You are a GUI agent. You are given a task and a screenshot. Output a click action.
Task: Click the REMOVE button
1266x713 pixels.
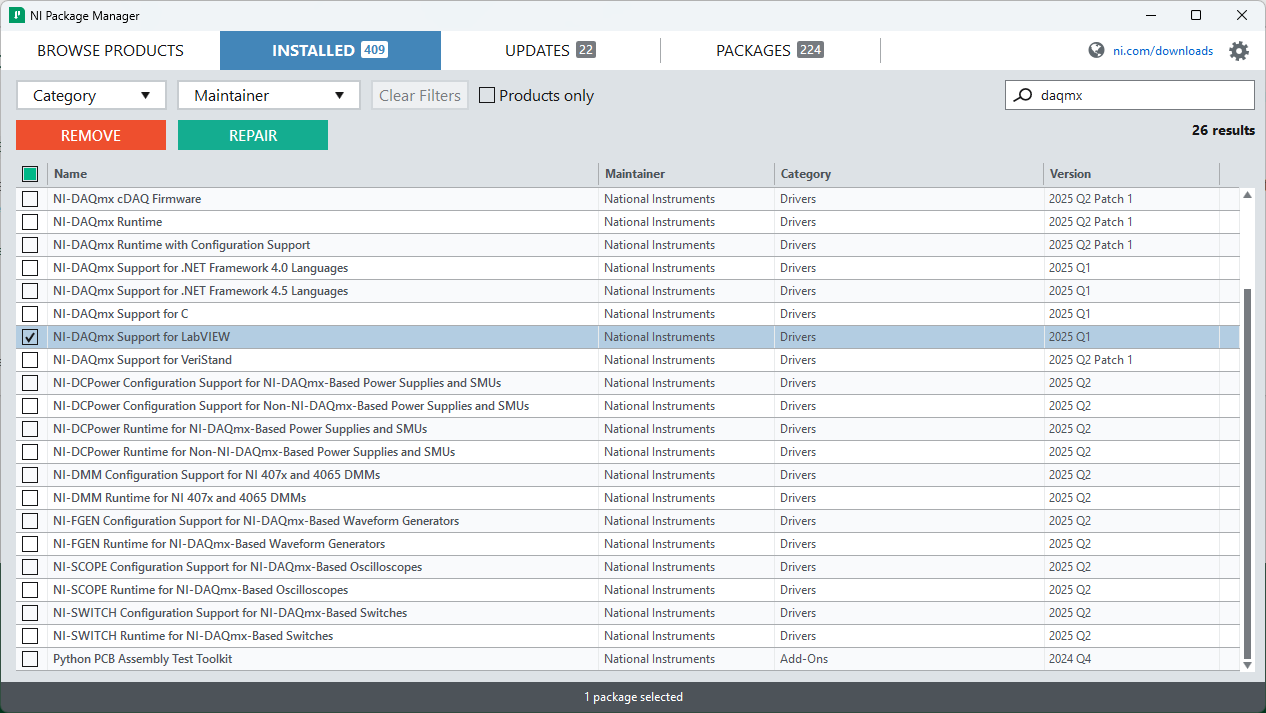[90, 134]
